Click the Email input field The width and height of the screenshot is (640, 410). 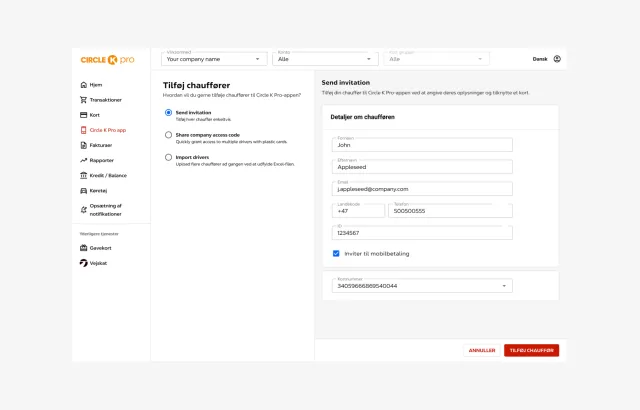[422, 189]
